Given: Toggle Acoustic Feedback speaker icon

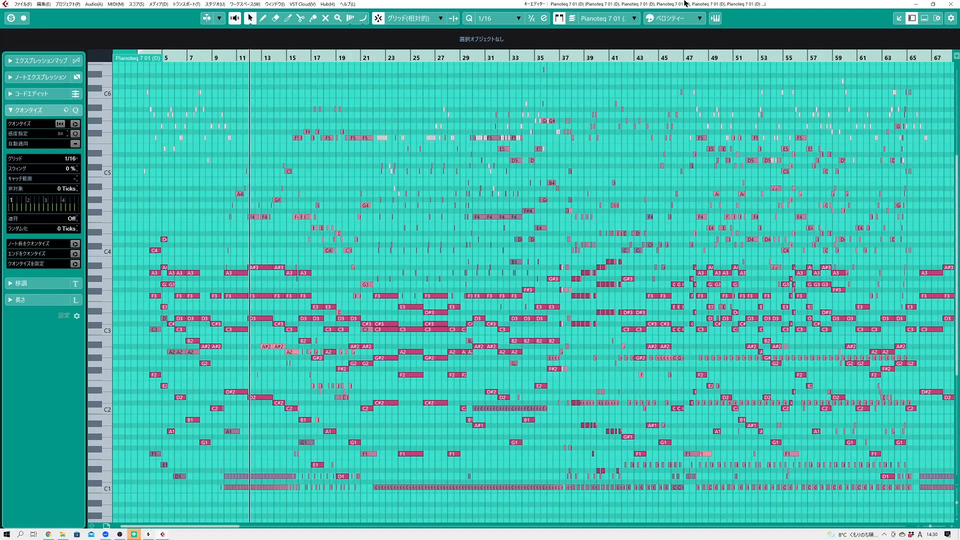Looking at the screenshot, I should [234, 18].
